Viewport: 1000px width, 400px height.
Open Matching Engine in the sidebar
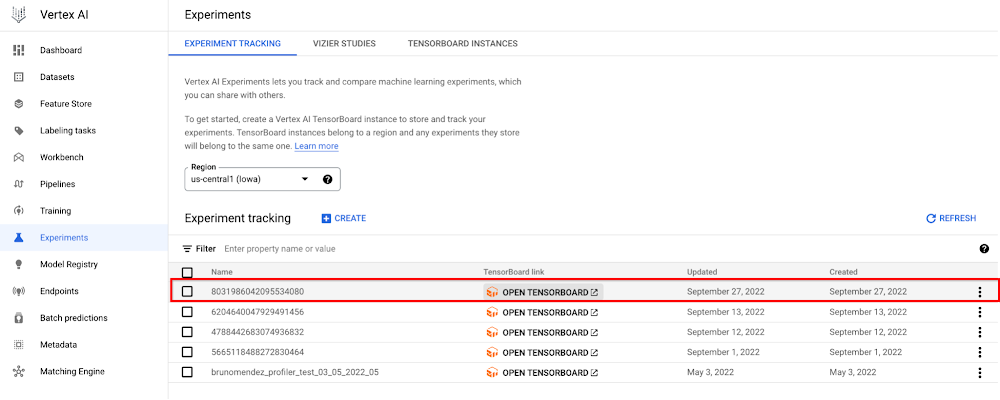84,371
